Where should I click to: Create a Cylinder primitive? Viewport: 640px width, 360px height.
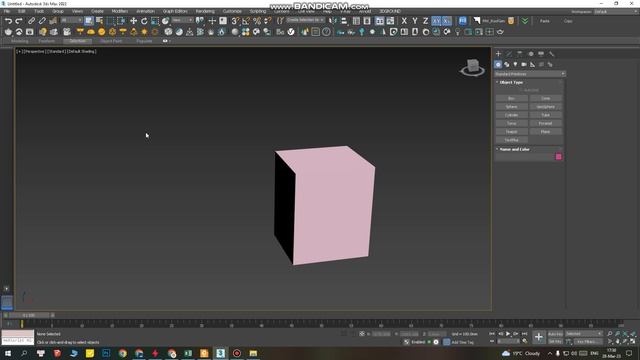[511, 115]
